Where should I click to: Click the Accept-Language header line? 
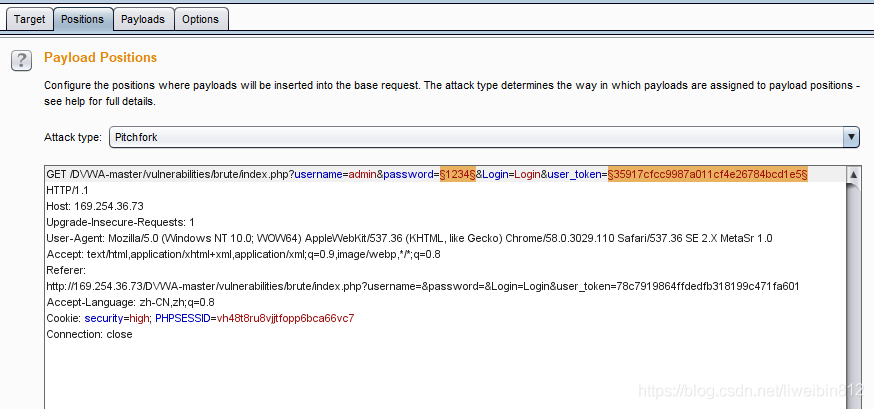click(x=130, y=303)
